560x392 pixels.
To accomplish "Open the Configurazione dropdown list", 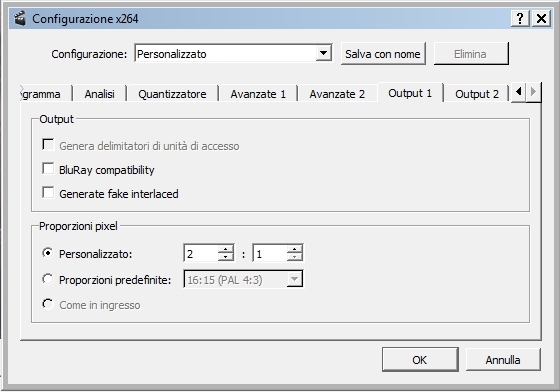I will (324, 54).
